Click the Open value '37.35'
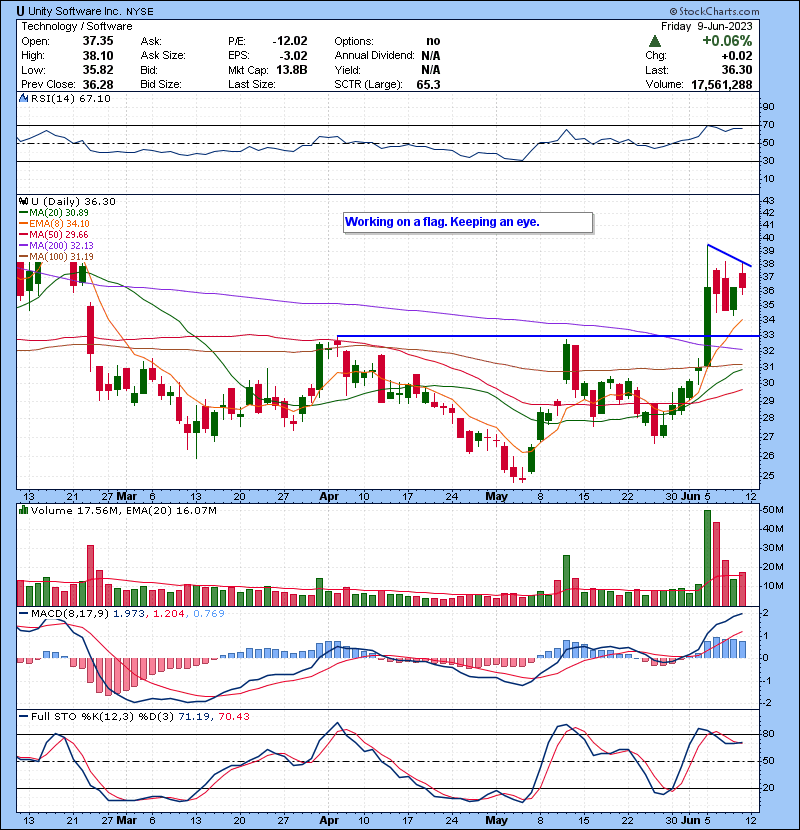 point(98,41)
